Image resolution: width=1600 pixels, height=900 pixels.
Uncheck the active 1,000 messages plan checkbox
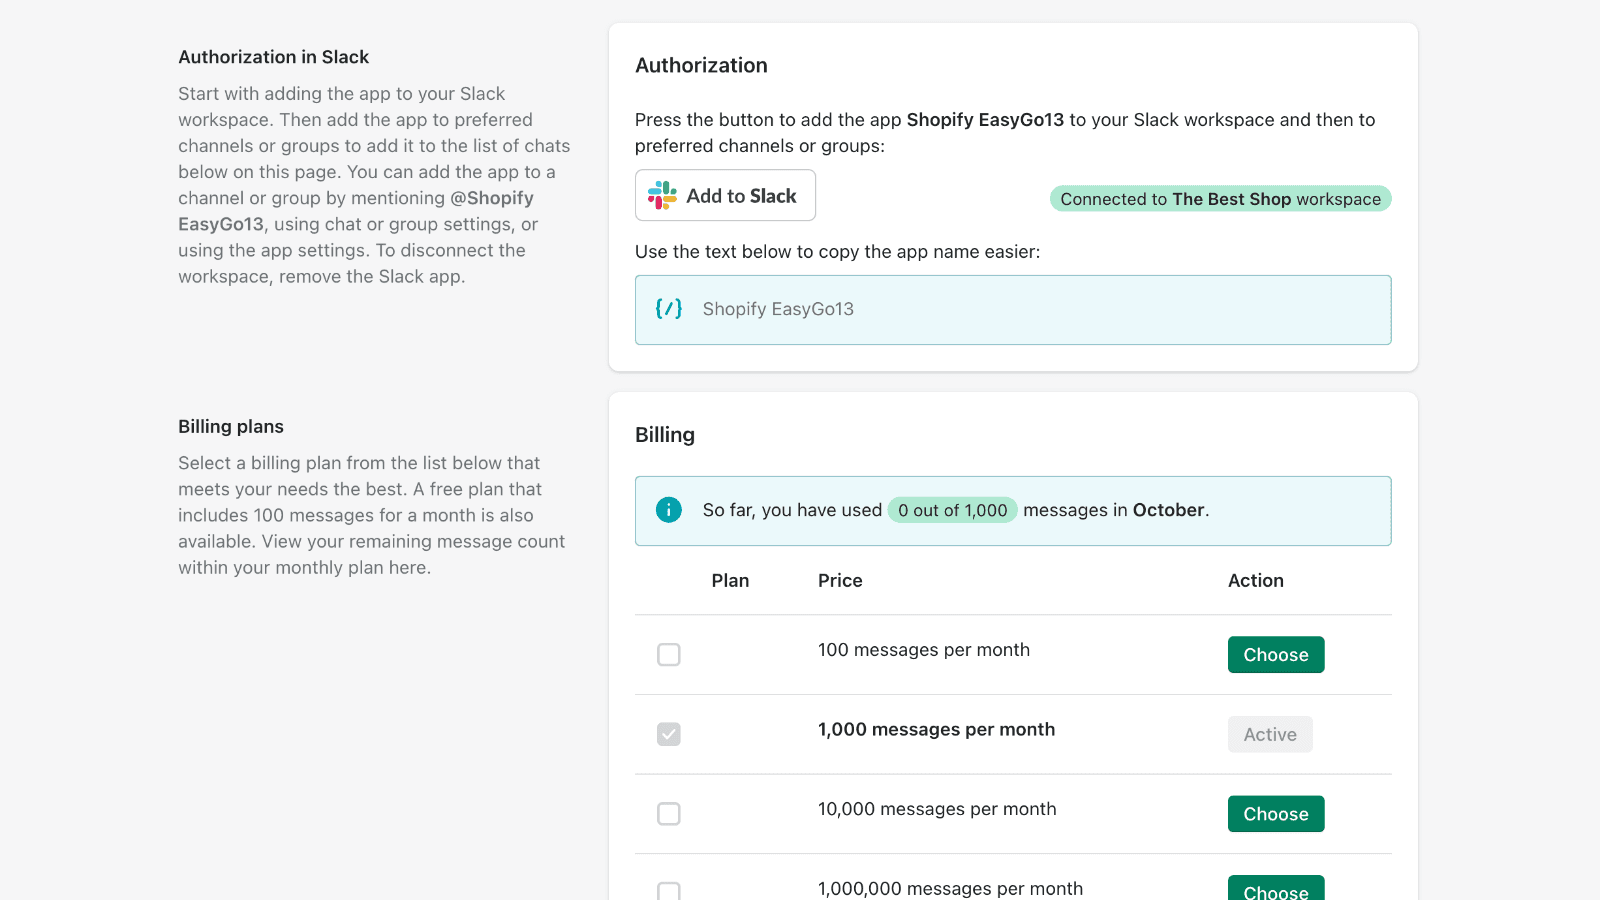pyautogui.click(x=668, y=734)
